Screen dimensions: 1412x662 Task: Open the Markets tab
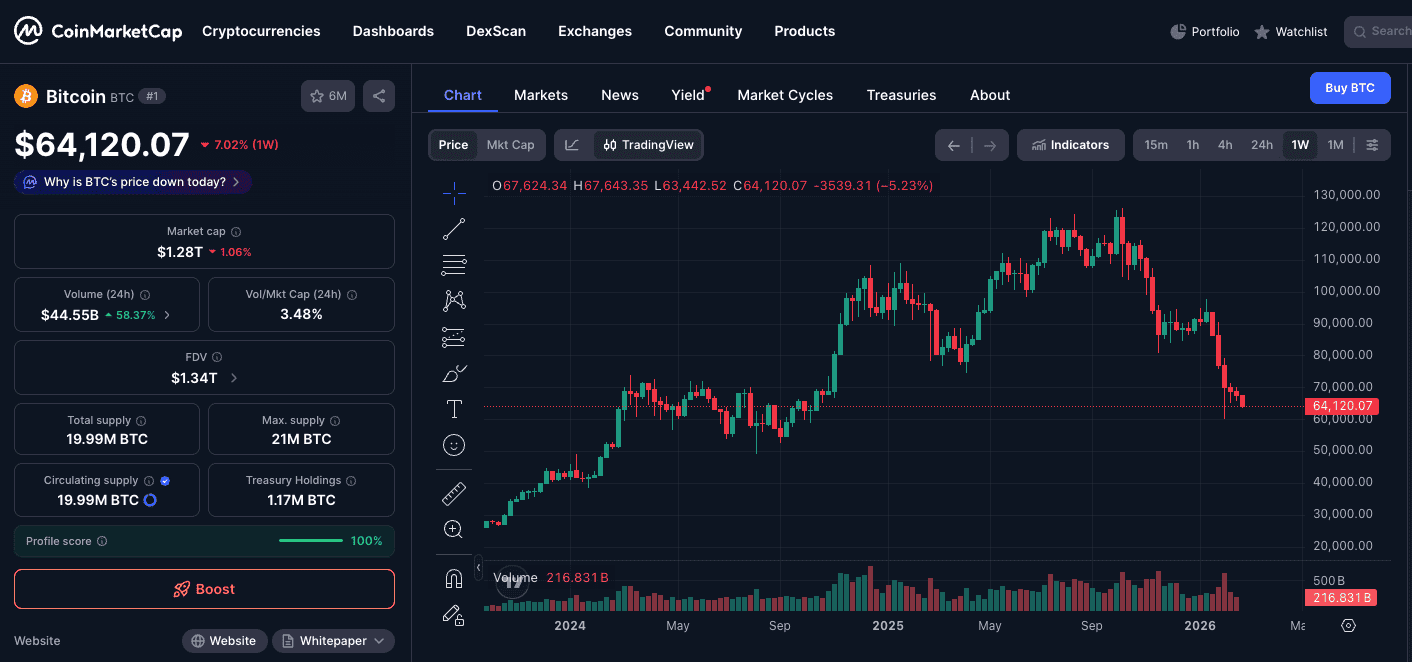[x=541, y=95]
